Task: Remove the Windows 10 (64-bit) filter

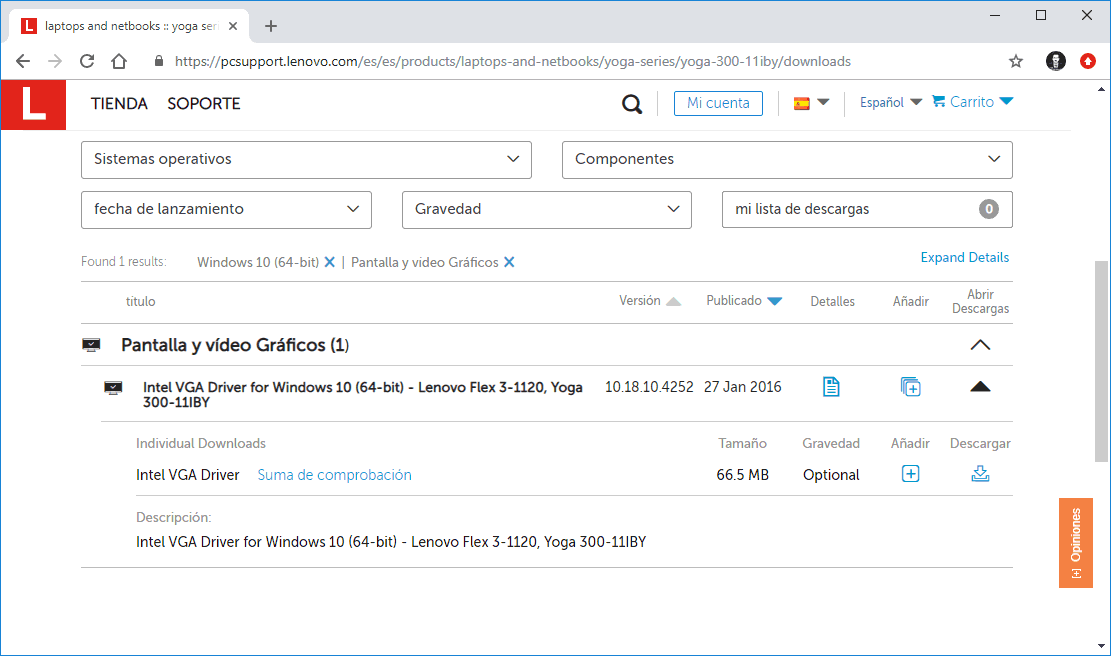Action: click(x=329, y=262)
